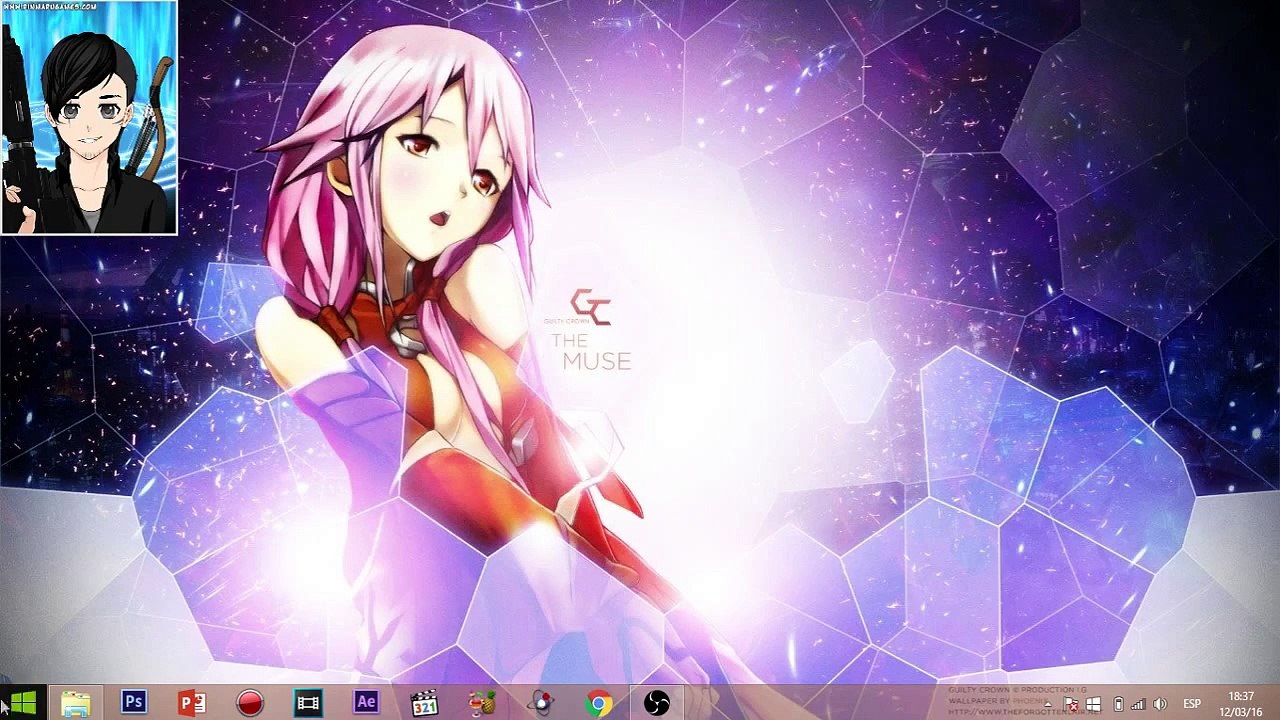Screen dimensions: 1280x720
Task: Launch Google Chrome from the taskbar
Action: (x=599, y=703)
